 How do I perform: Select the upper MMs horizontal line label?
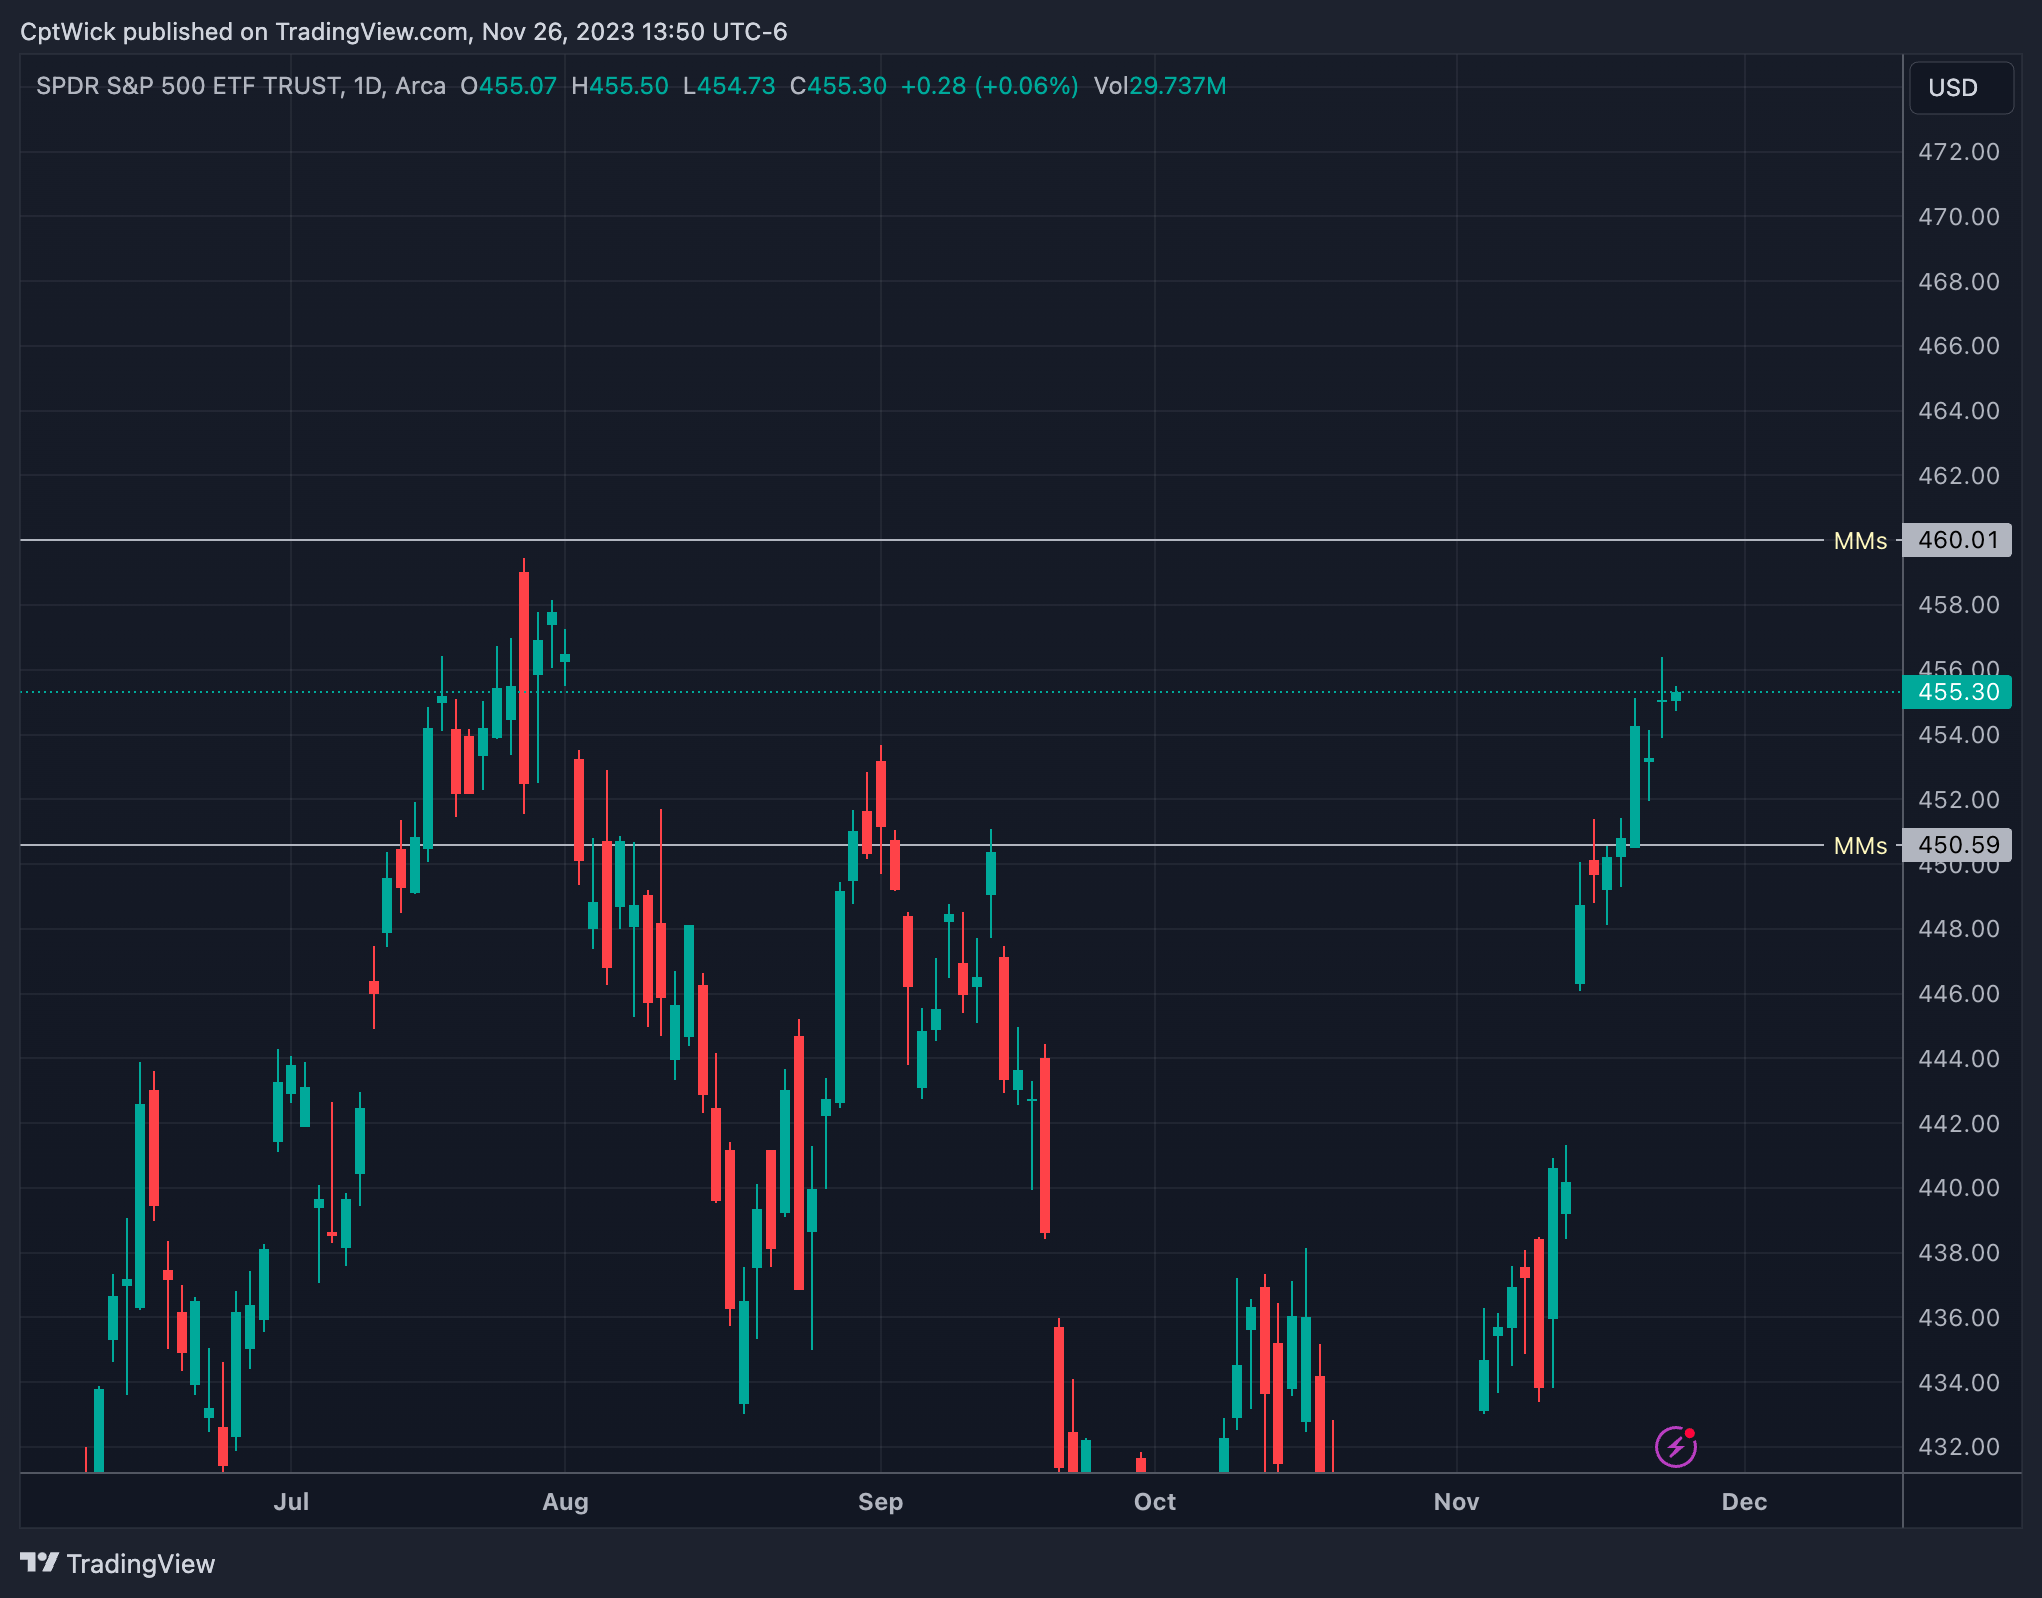(x=1860, y=541)
